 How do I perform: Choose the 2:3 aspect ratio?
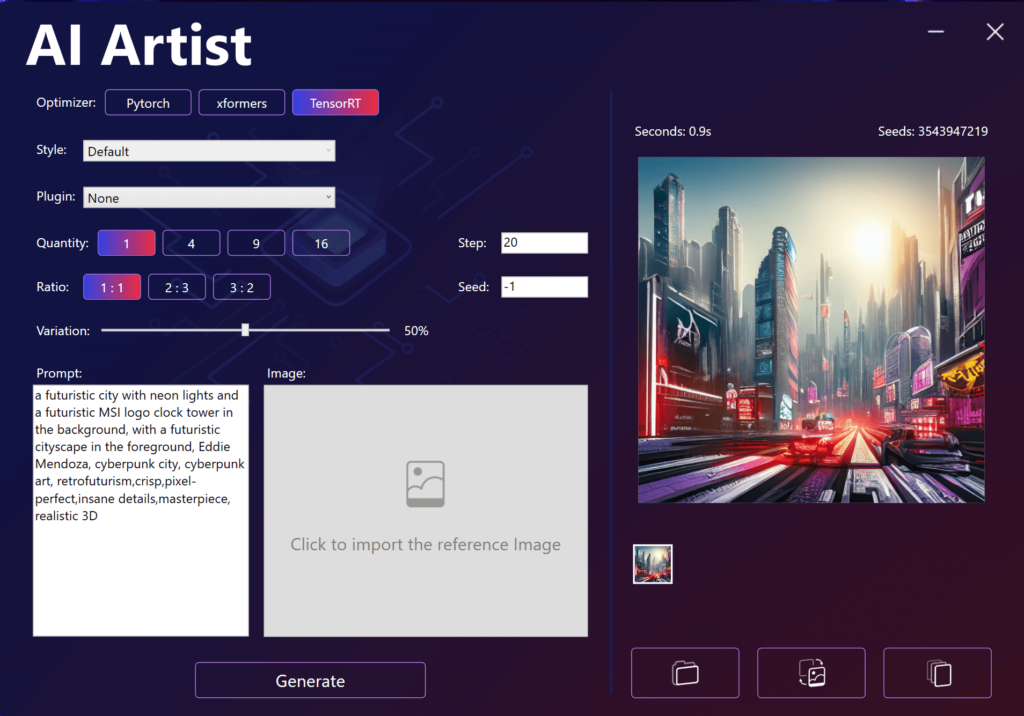point(176,286)
